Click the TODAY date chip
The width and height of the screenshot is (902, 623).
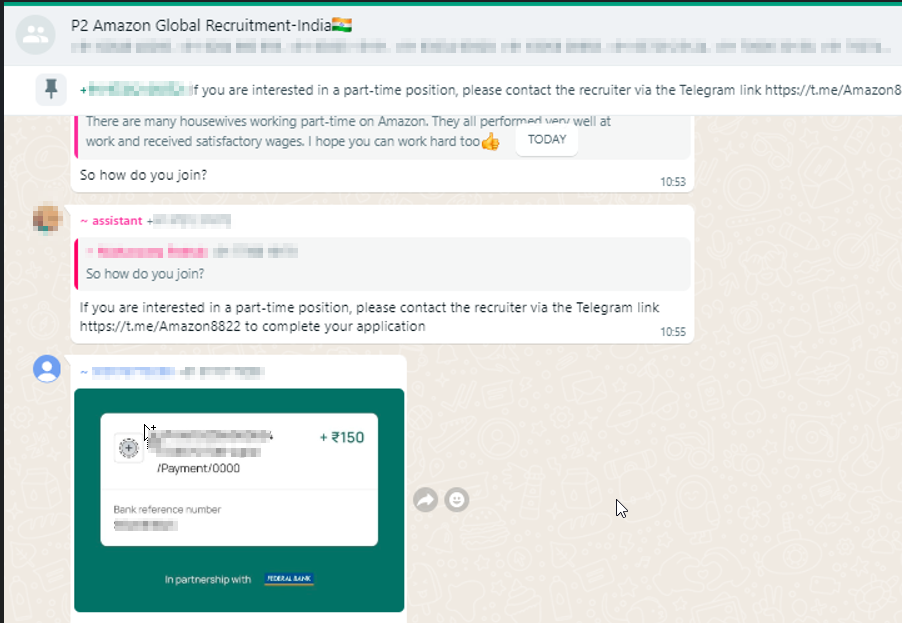point(546,140)
